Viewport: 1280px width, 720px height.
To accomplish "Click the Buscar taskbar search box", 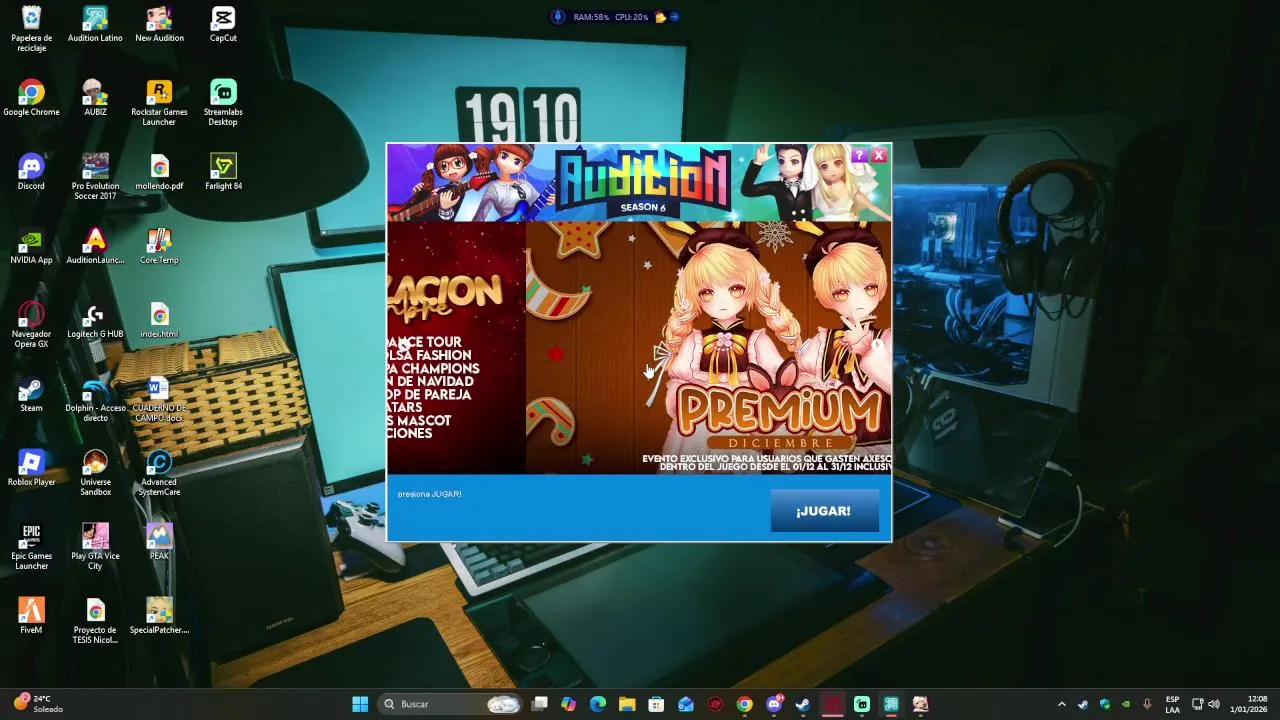I will [451, 704].
